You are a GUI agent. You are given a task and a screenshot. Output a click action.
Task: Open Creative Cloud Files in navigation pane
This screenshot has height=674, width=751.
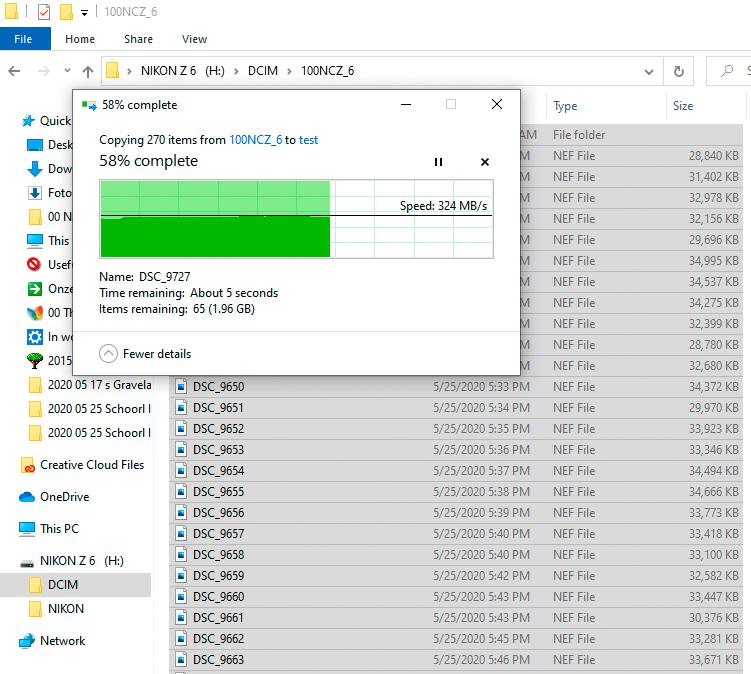(82, 465)
